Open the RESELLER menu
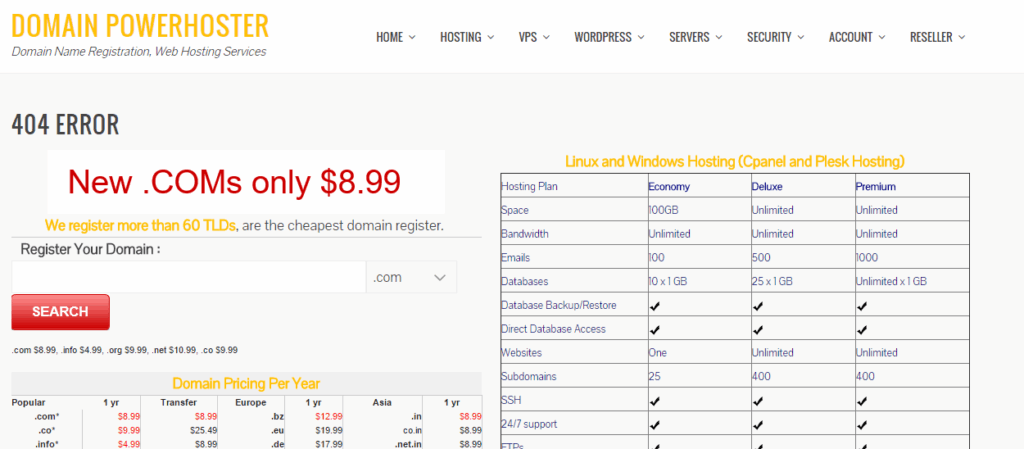1024x449 pixels. tap(937, 37)
